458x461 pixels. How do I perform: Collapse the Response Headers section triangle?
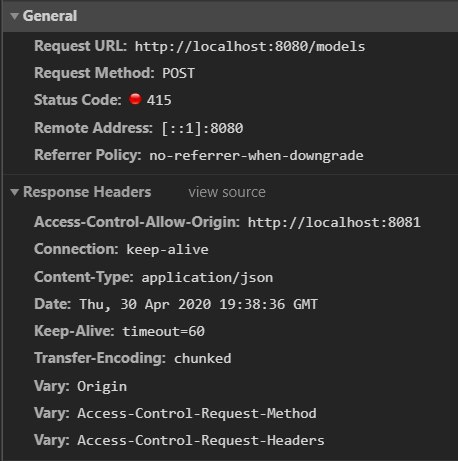pos(14,192)
